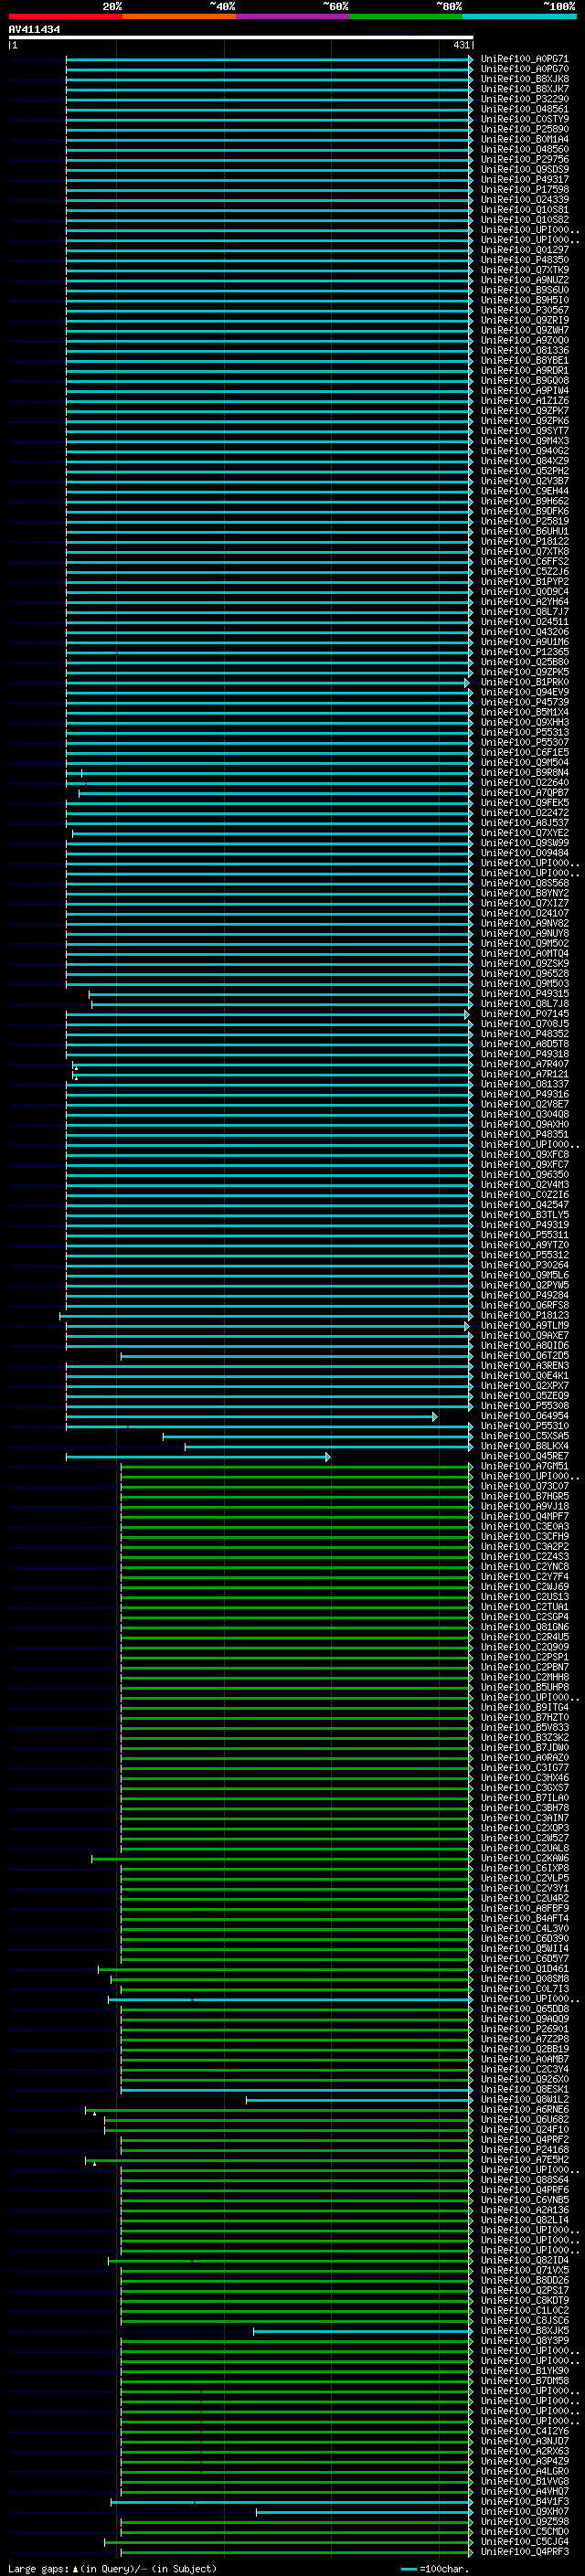The height and width of the screenshot is (2576, 585).
Task: Click label UniRef100_B4V1F3
Action: pos(525,2501)
